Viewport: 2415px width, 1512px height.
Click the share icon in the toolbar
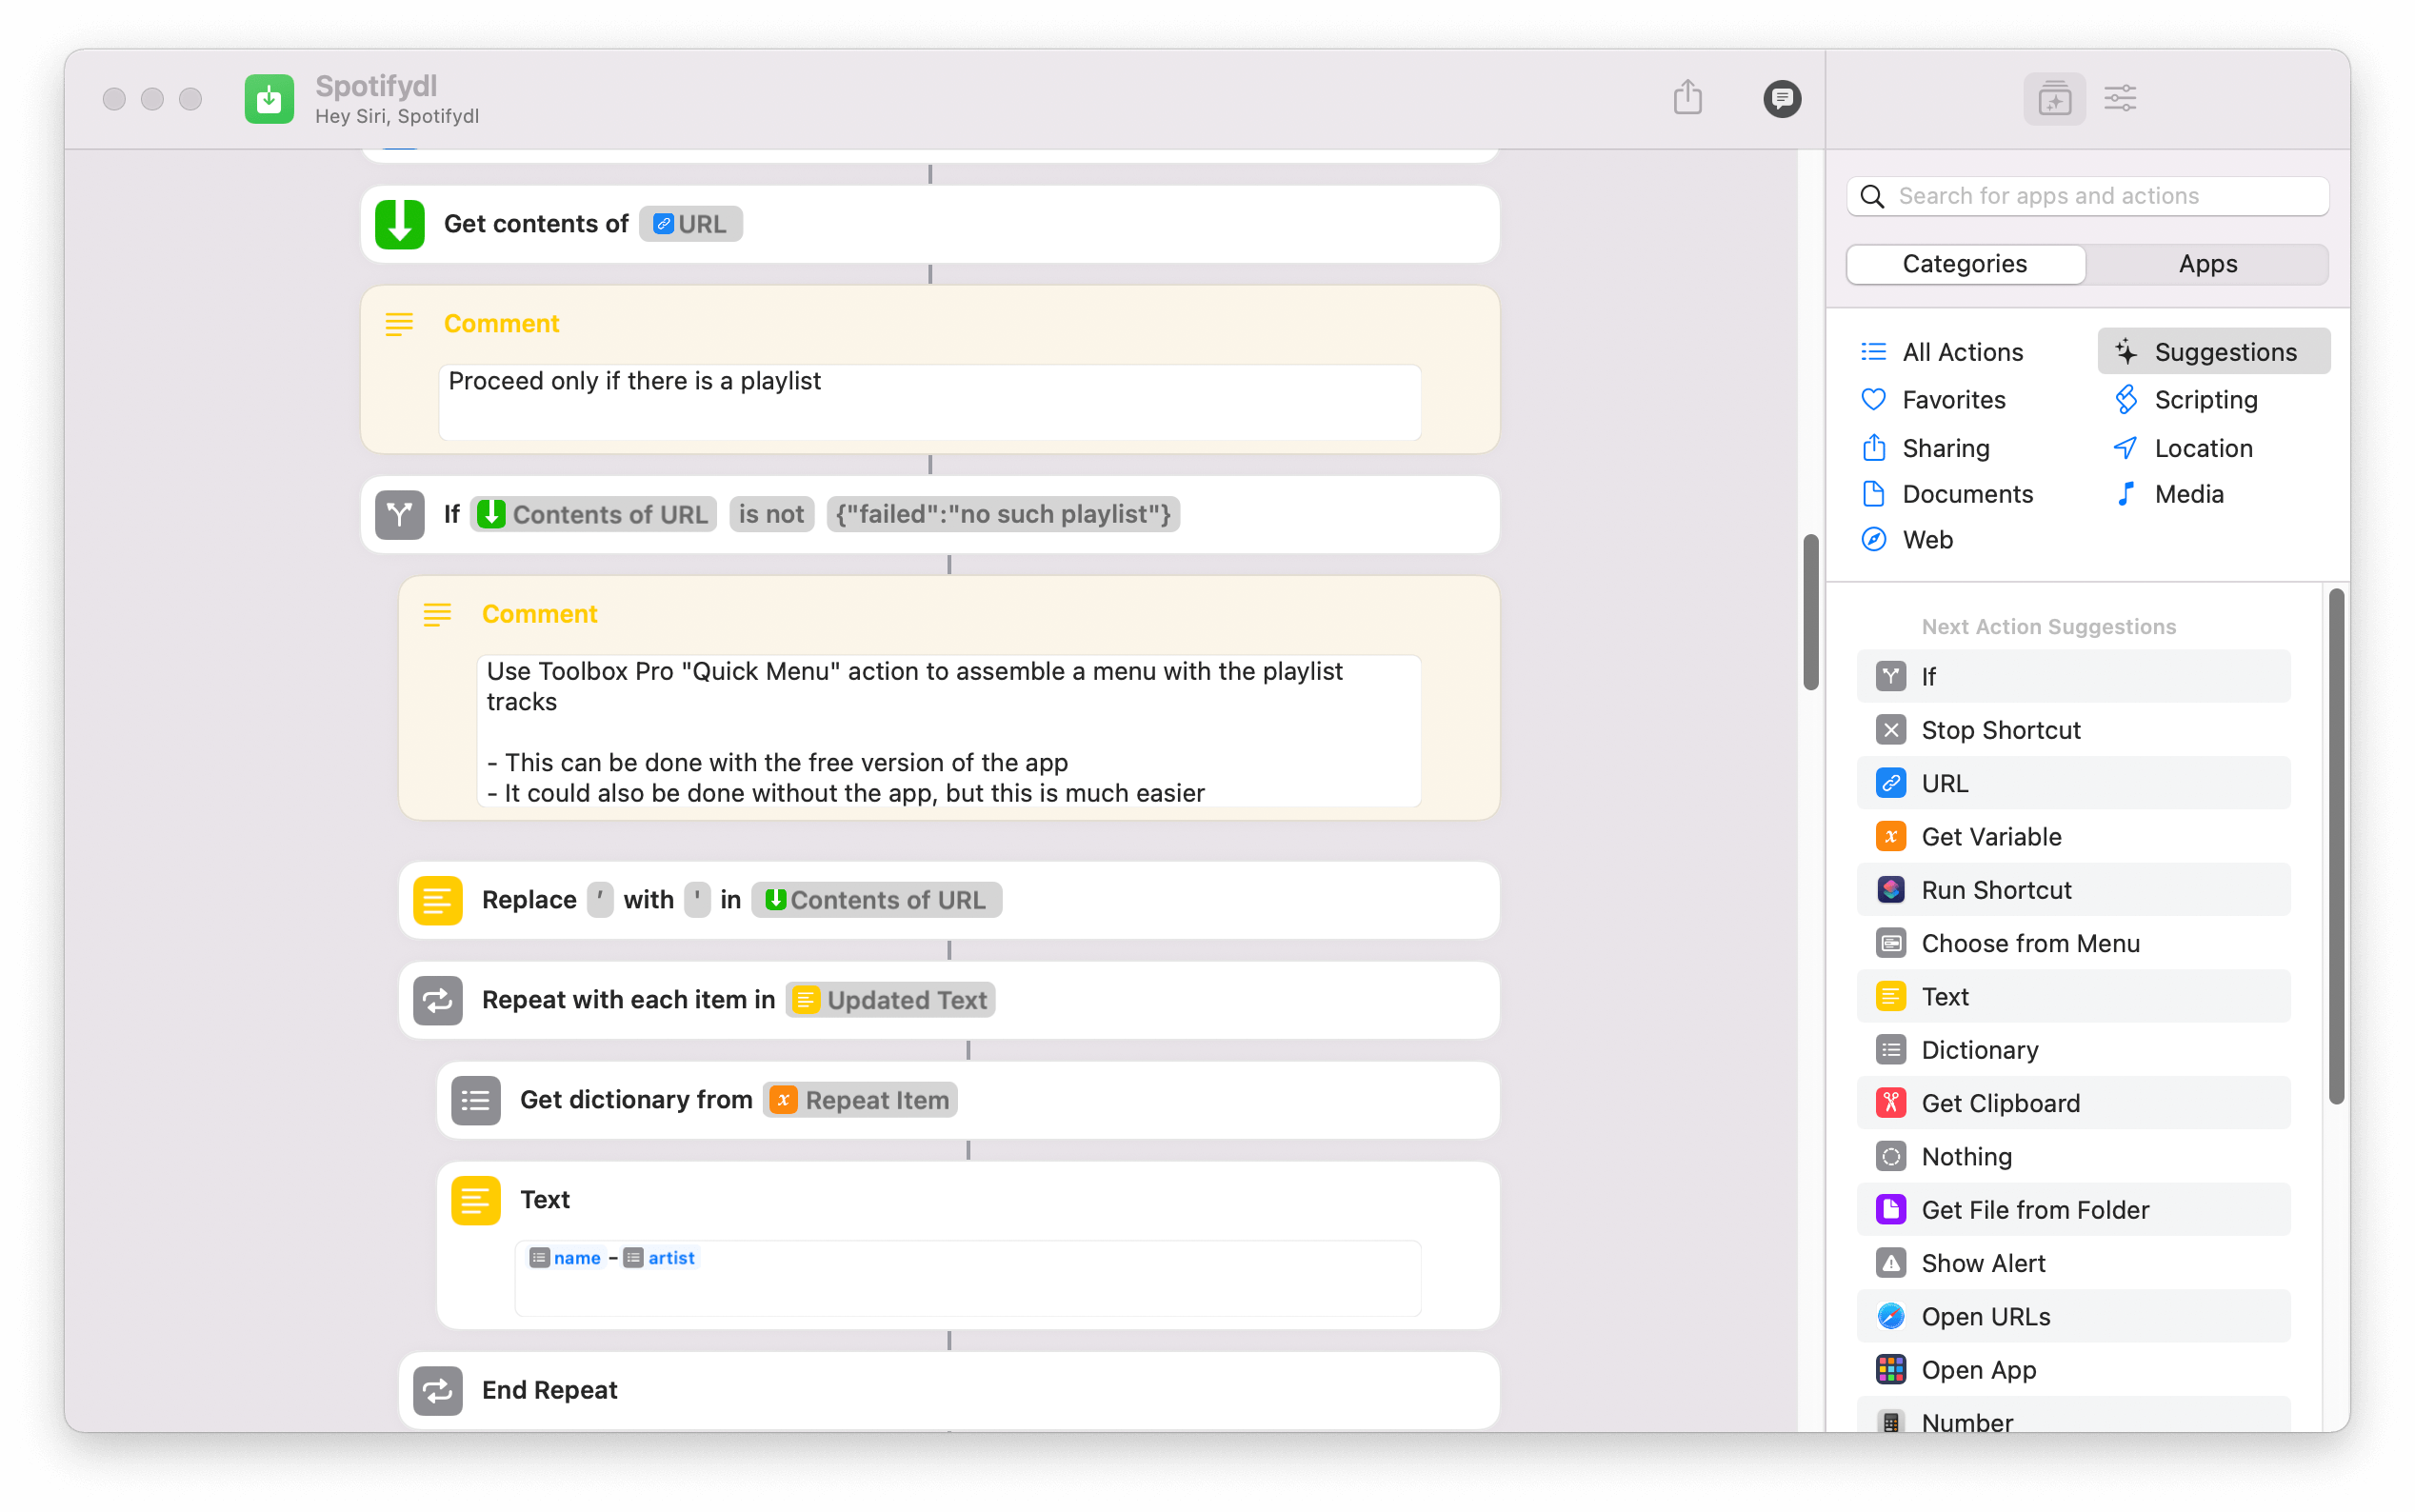[1687, 98]
